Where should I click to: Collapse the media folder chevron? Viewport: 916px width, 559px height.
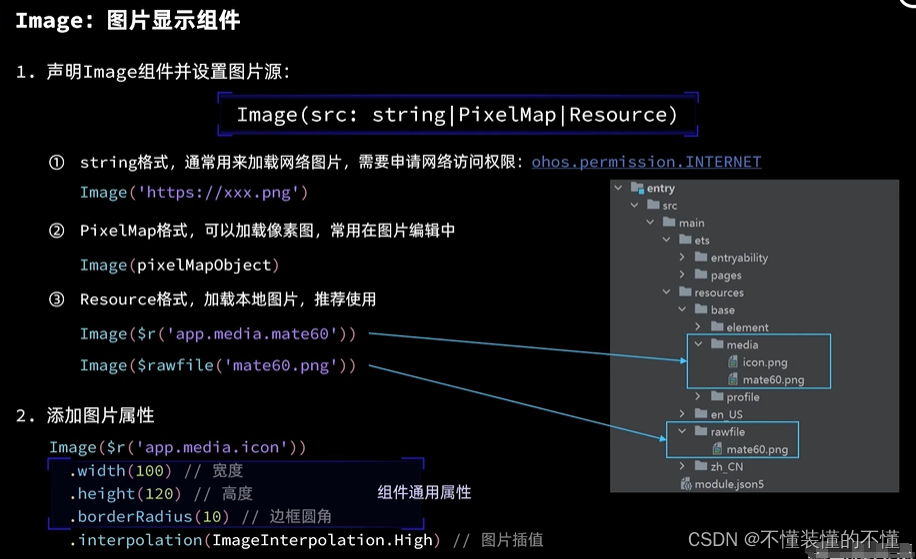coord(698,344)
